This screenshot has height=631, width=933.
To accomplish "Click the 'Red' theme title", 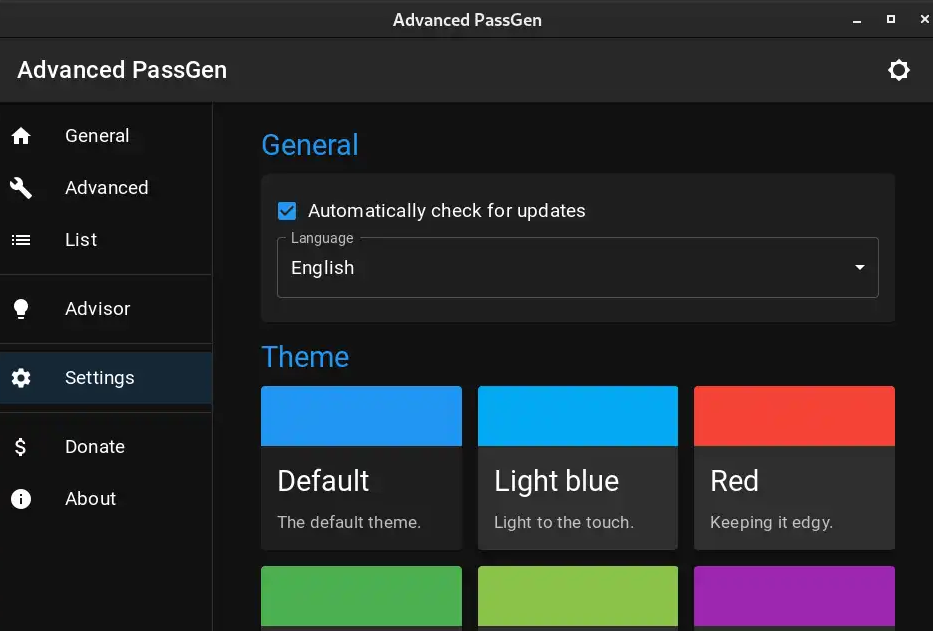I will tap(734, 481).
